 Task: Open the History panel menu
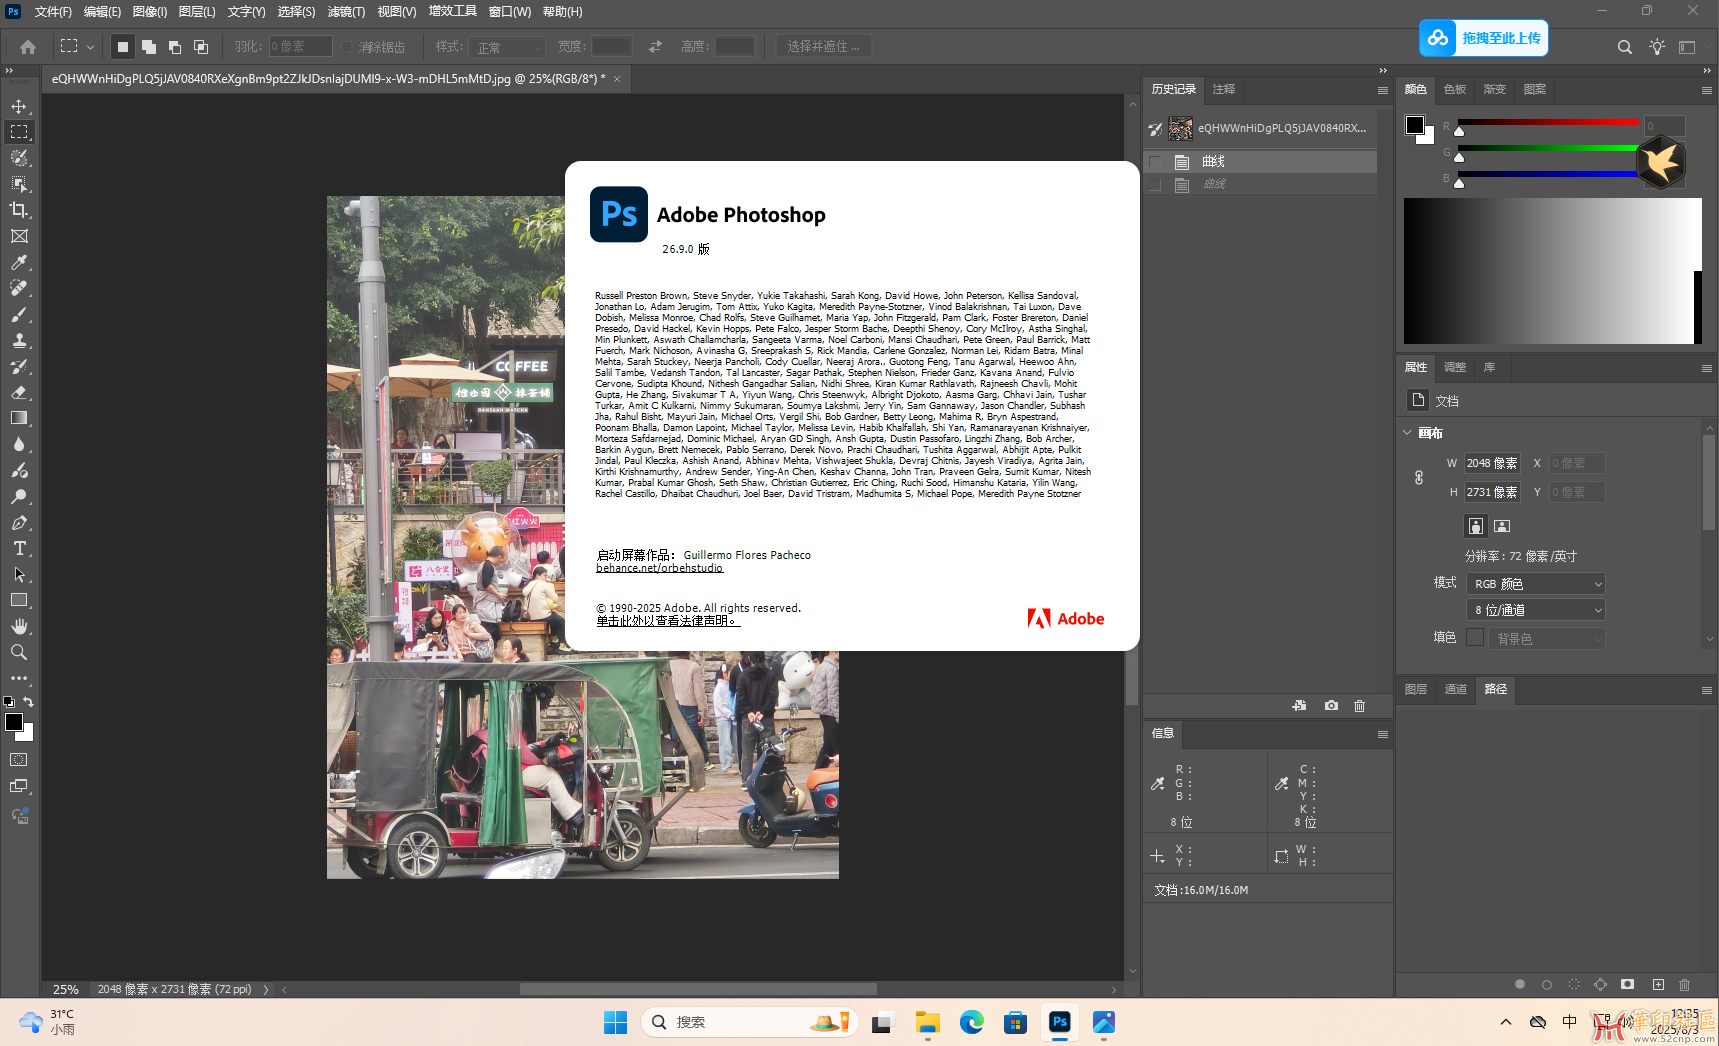[x=1383, y=90]
